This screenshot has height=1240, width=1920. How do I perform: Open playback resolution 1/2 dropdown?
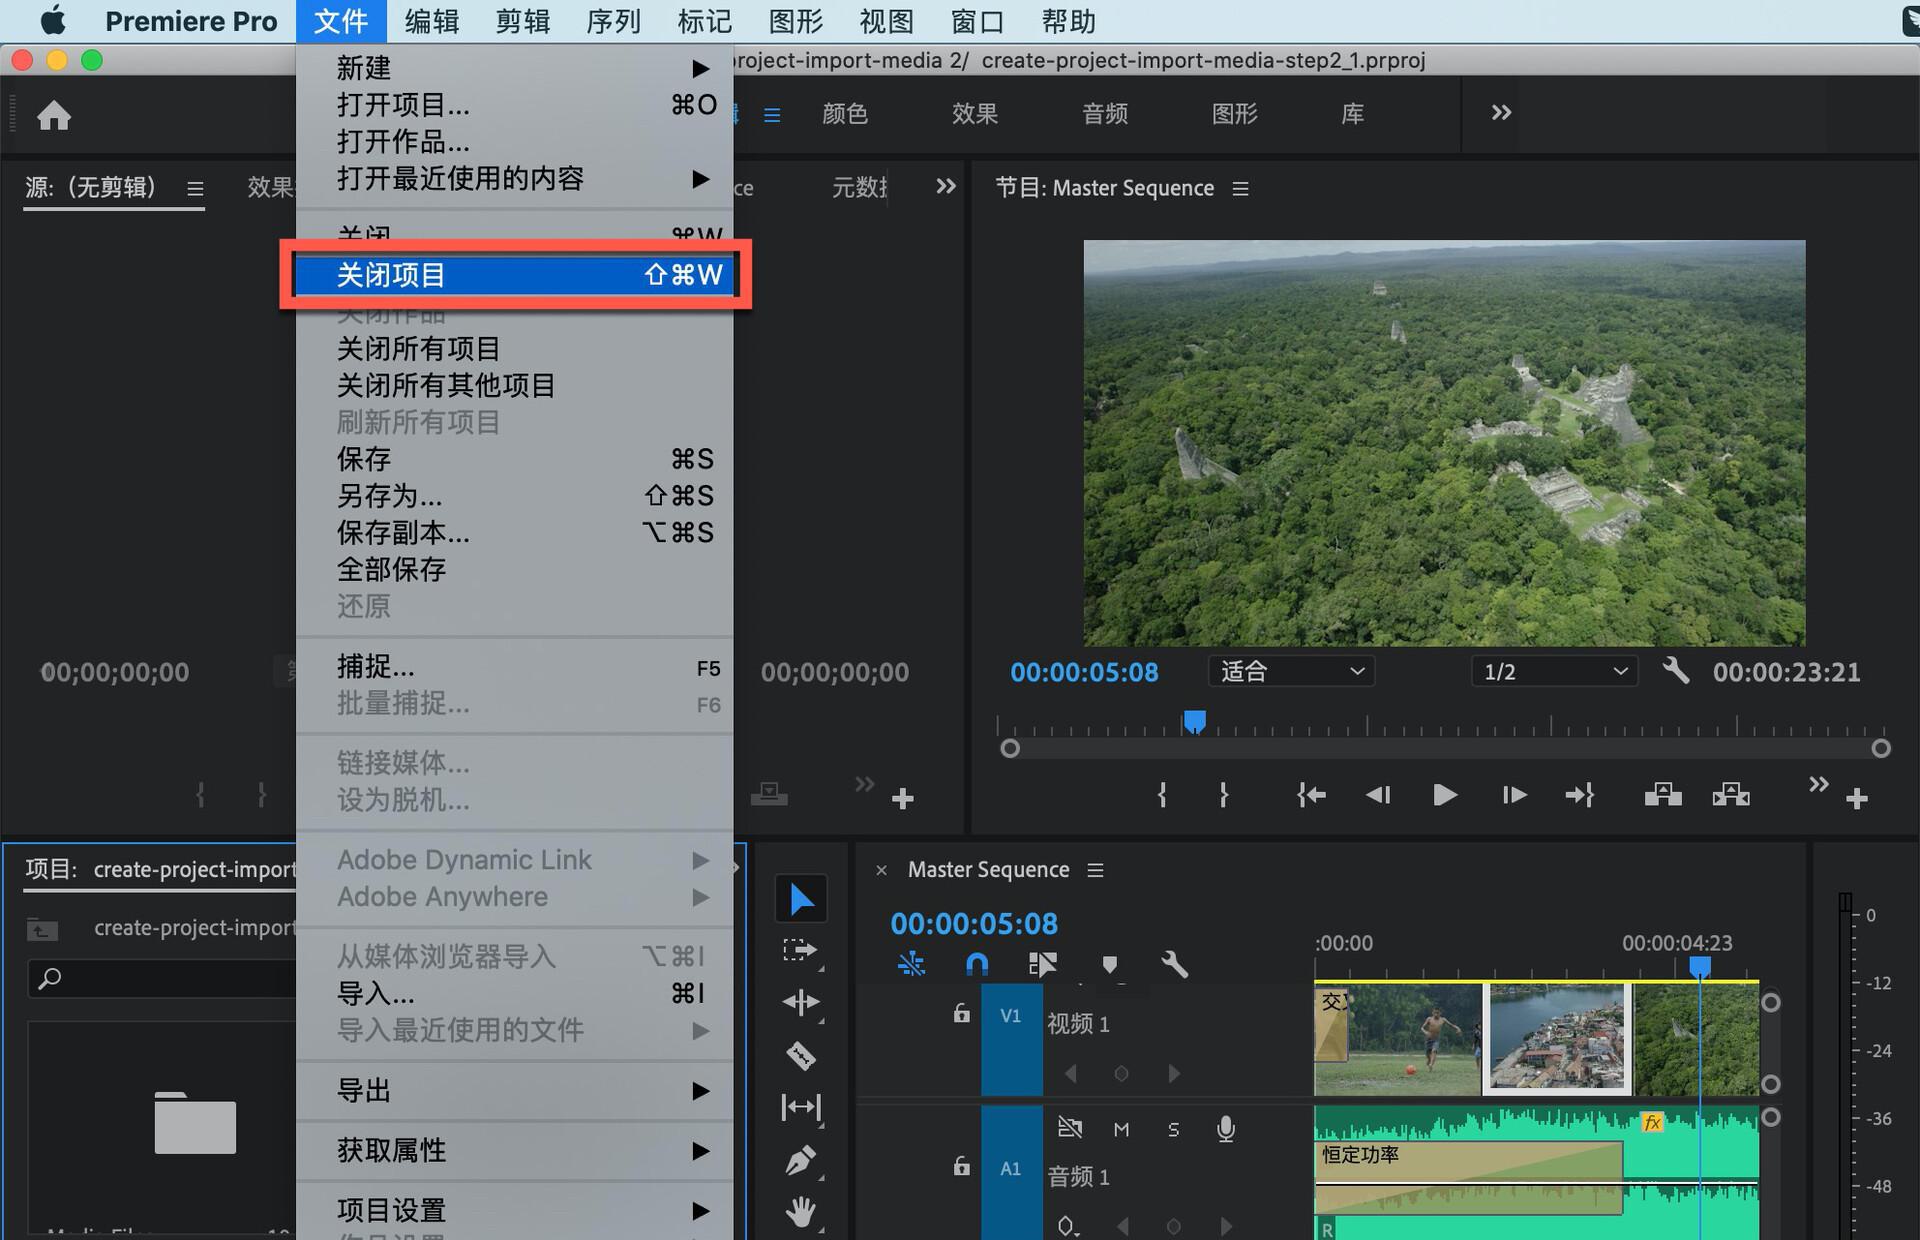(x=1554, y=671)
